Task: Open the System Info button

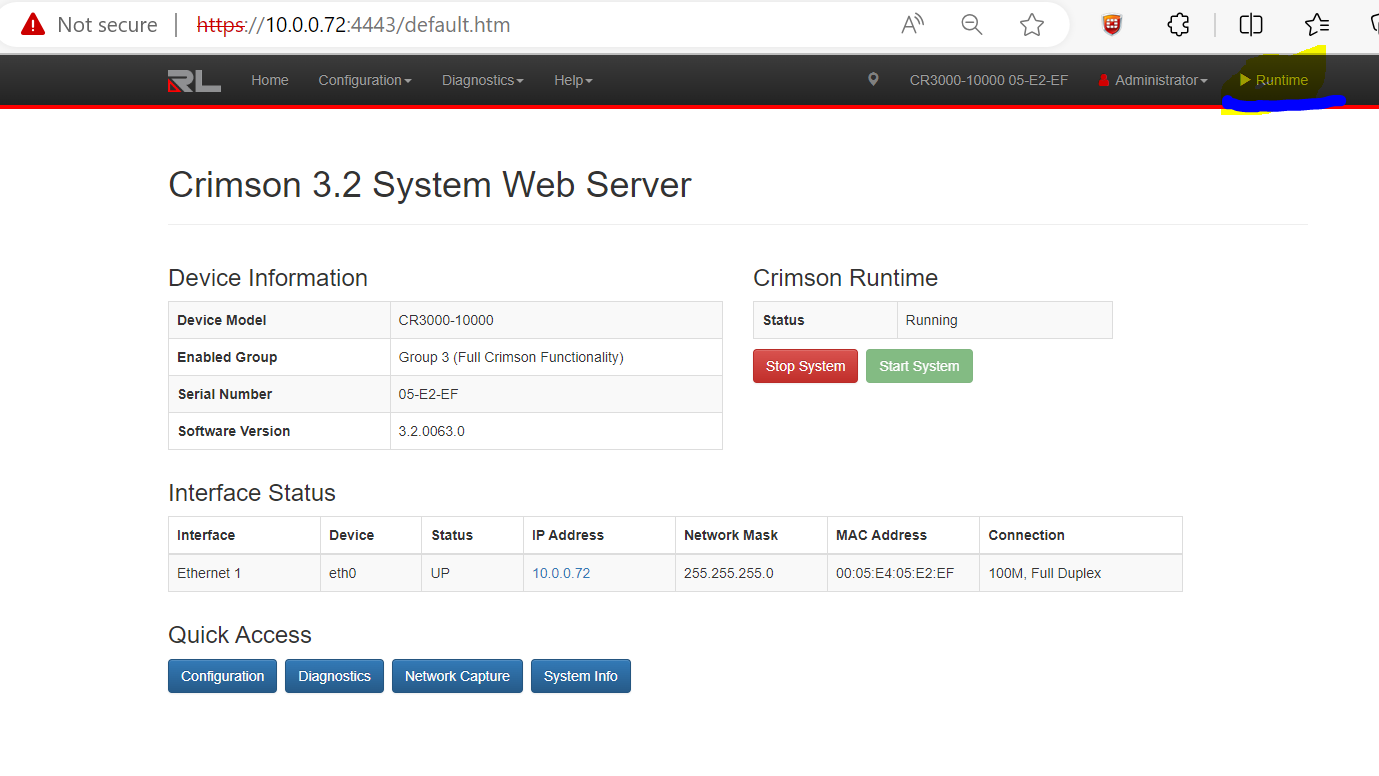Action: [580, 676]
